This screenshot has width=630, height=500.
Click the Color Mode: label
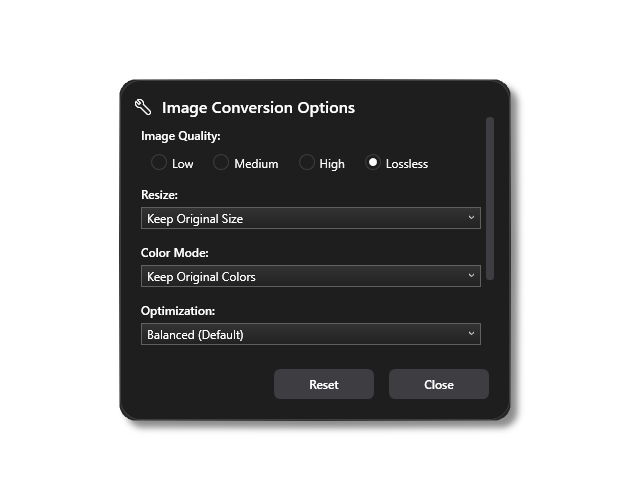coord(174,253)
